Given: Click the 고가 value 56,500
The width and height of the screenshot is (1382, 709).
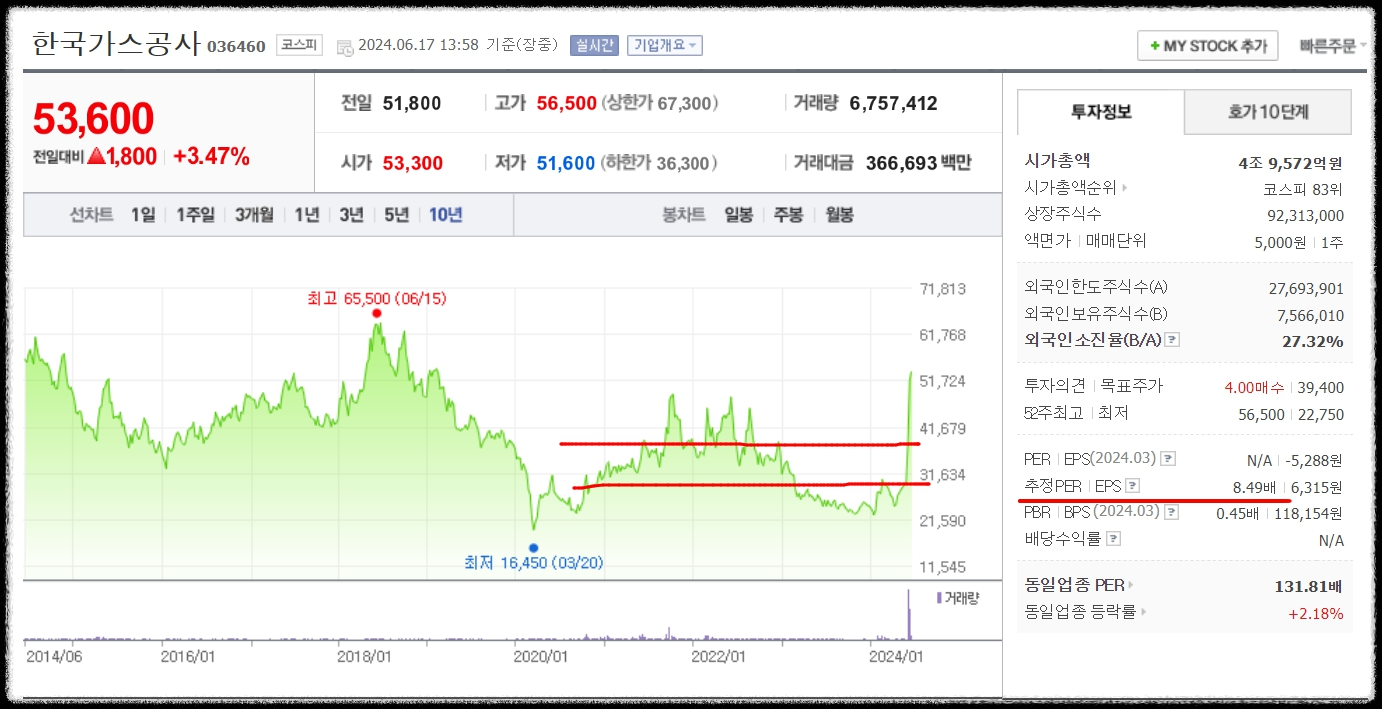Looking at the screenshot, I should pos(566,103).
